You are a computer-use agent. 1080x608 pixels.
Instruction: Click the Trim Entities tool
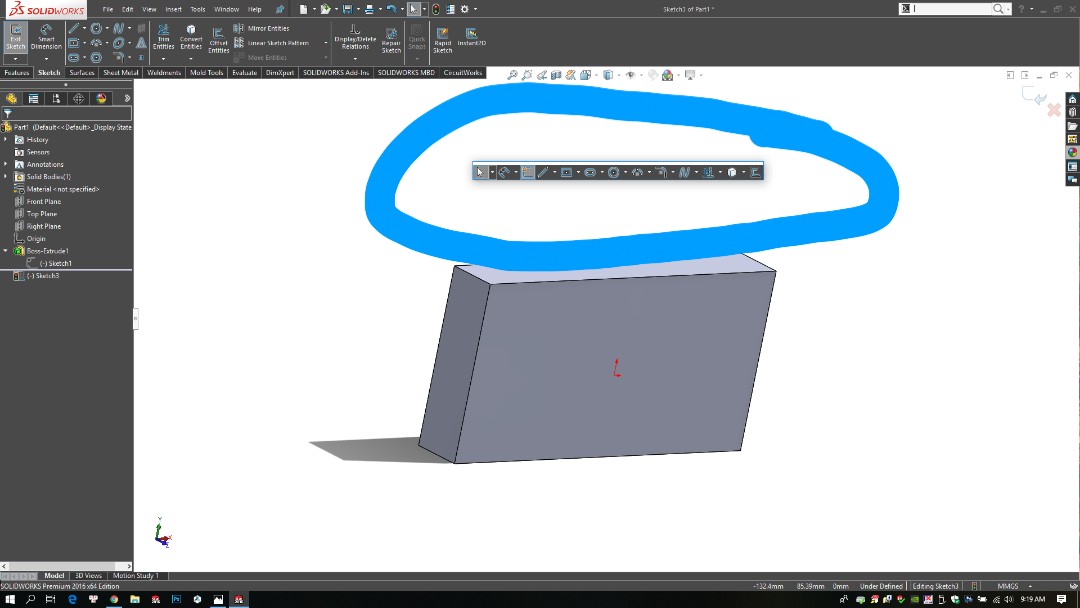163,38
